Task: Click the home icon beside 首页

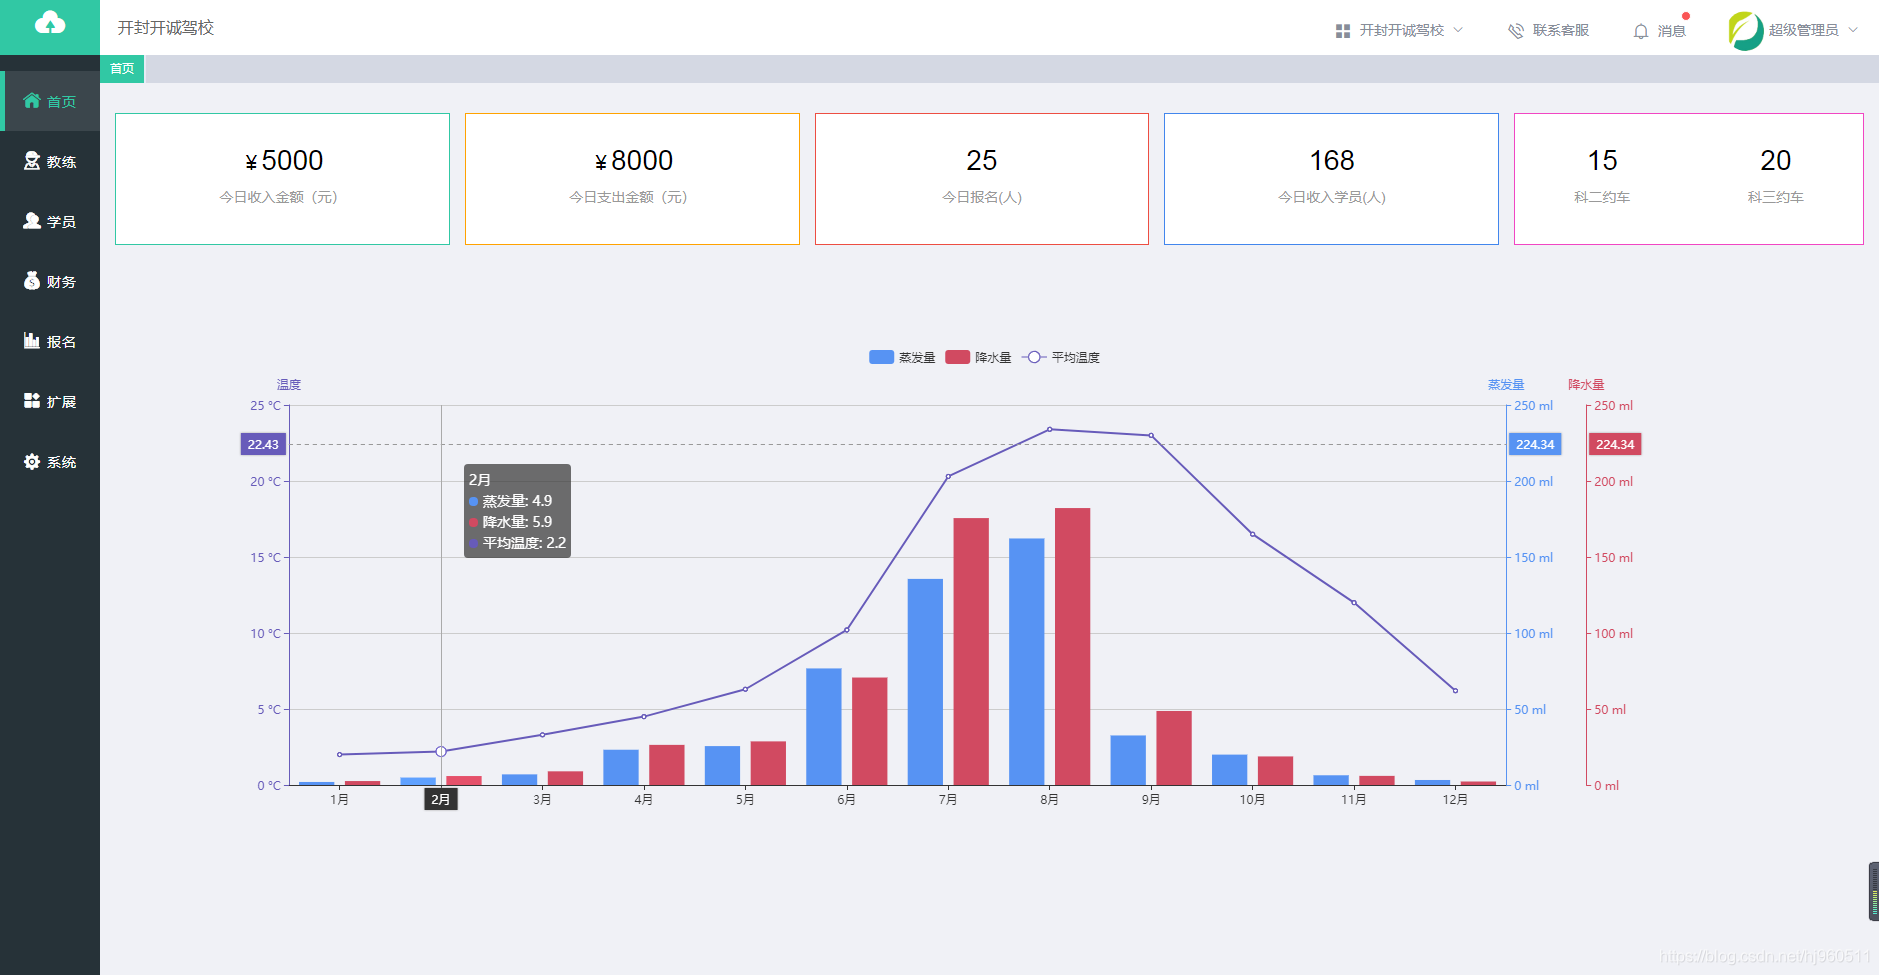Action: tap(32, 100)
